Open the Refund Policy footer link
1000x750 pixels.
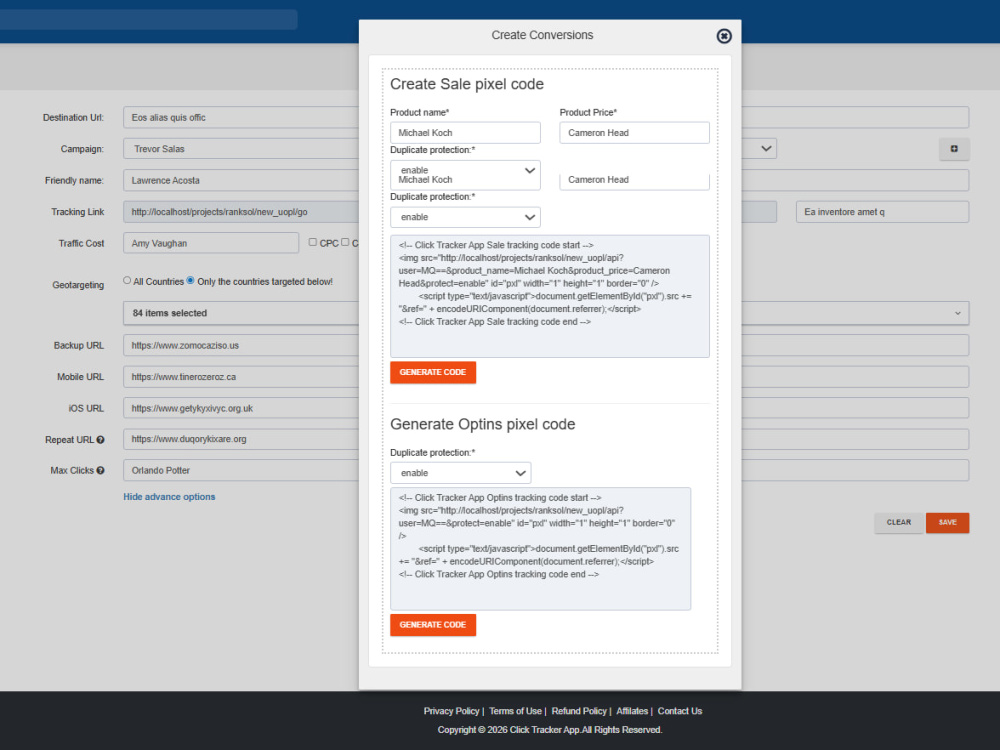[x=579, y=711]
